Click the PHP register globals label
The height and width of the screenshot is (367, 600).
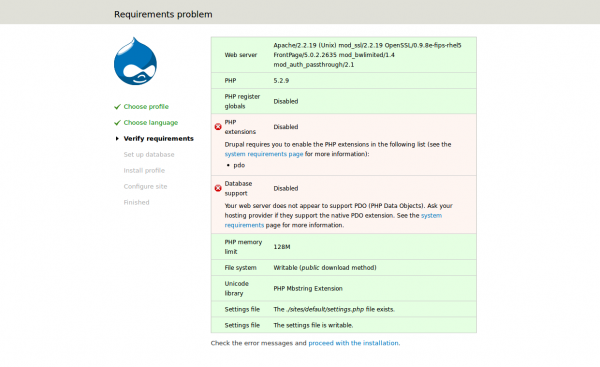coord(242,101)
